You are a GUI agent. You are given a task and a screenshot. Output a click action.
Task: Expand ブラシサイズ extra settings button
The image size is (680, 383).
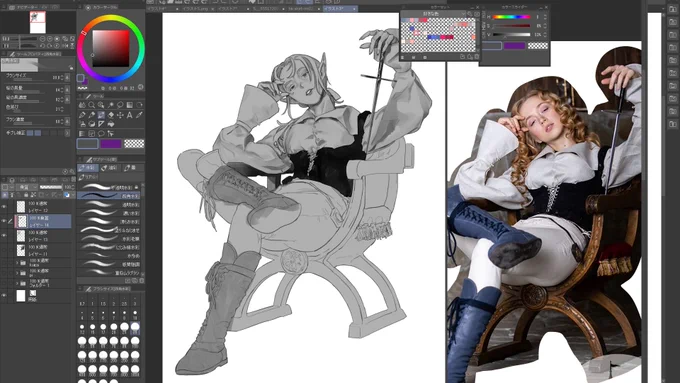67,78
